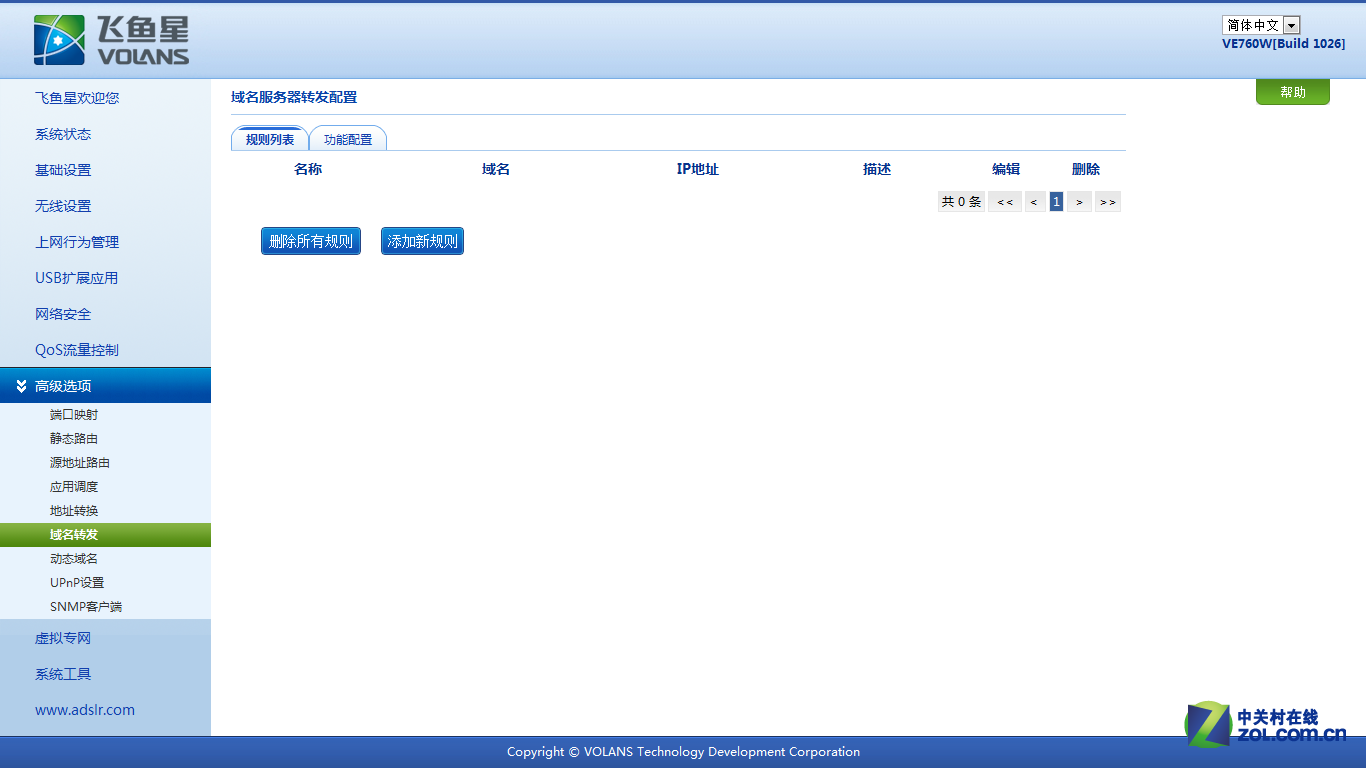Select page 1 in pagination
This screenshot has height=768, width=1366.
coord(1056,202)
